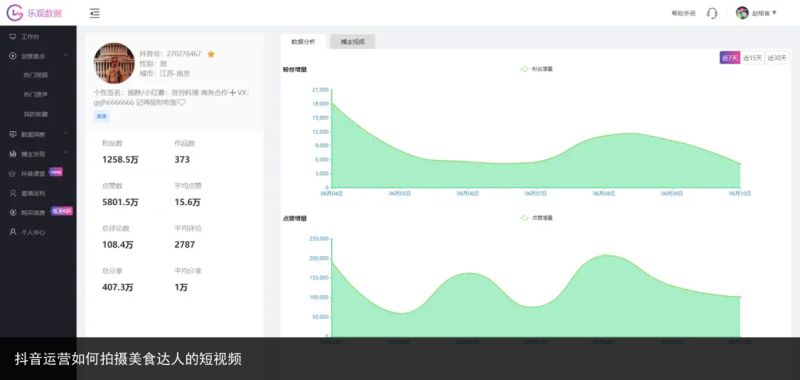Open the customer service headset icon
This screenshot has height=380, width=800.
pyautogui.click(x=712, y=13)
